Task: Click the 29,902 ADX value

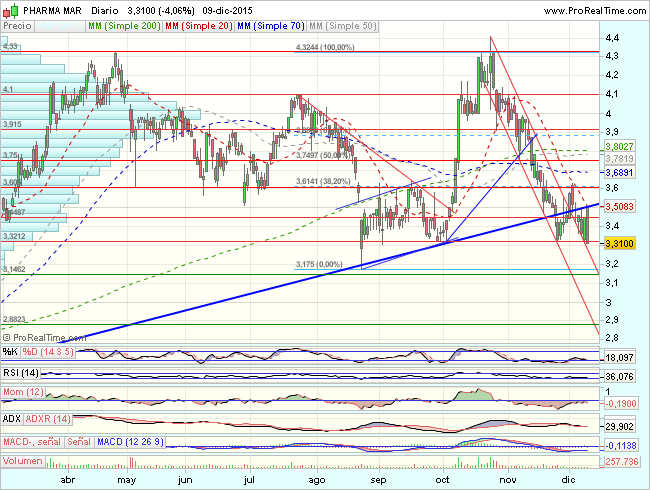Action: click(619, 426)
